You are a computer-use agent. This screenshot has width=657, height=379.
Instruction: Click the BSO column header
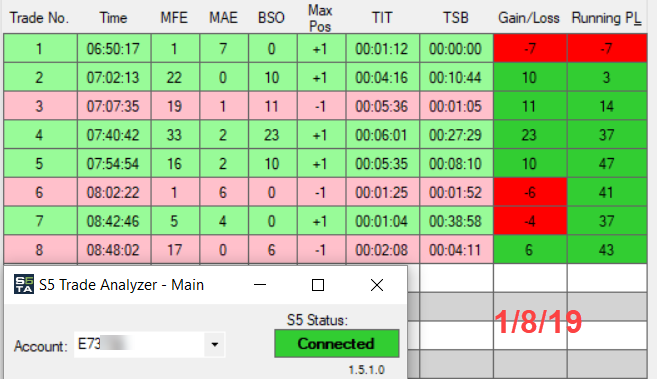click(x=272, y=18)
